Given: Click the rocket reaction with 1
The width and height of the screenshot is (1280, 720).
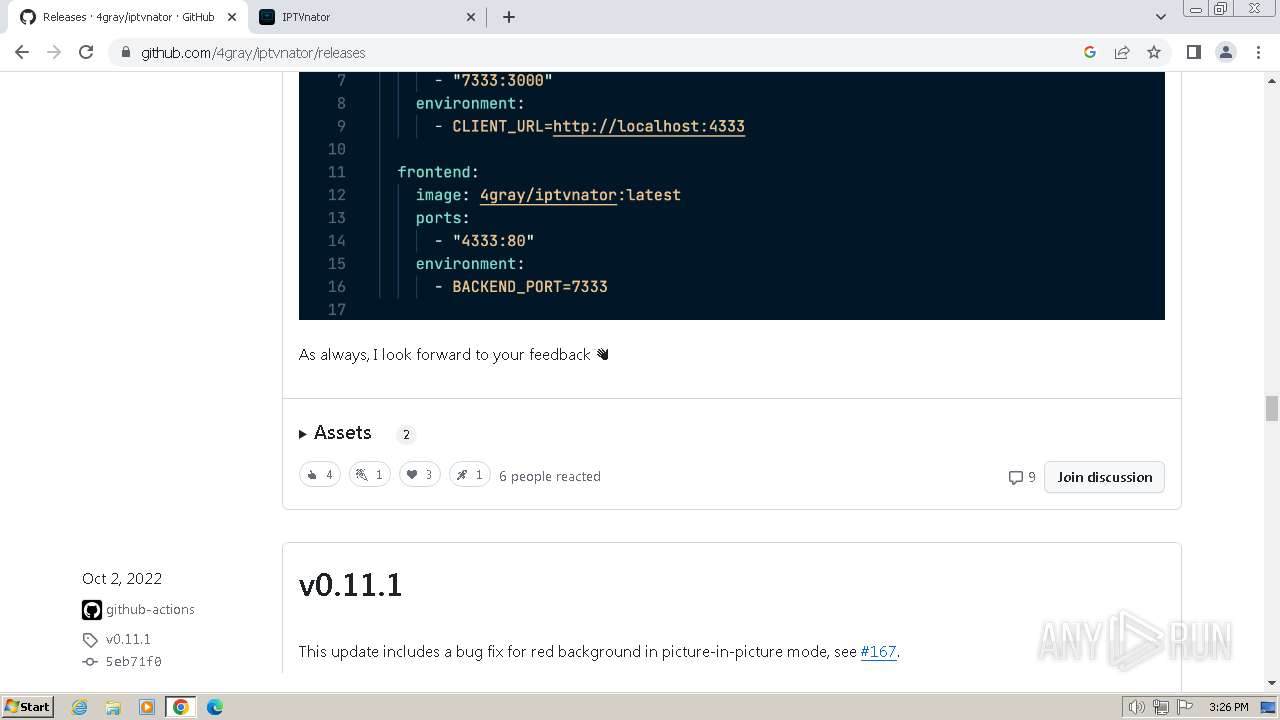Looking at the screenshot, I should 469,475.
